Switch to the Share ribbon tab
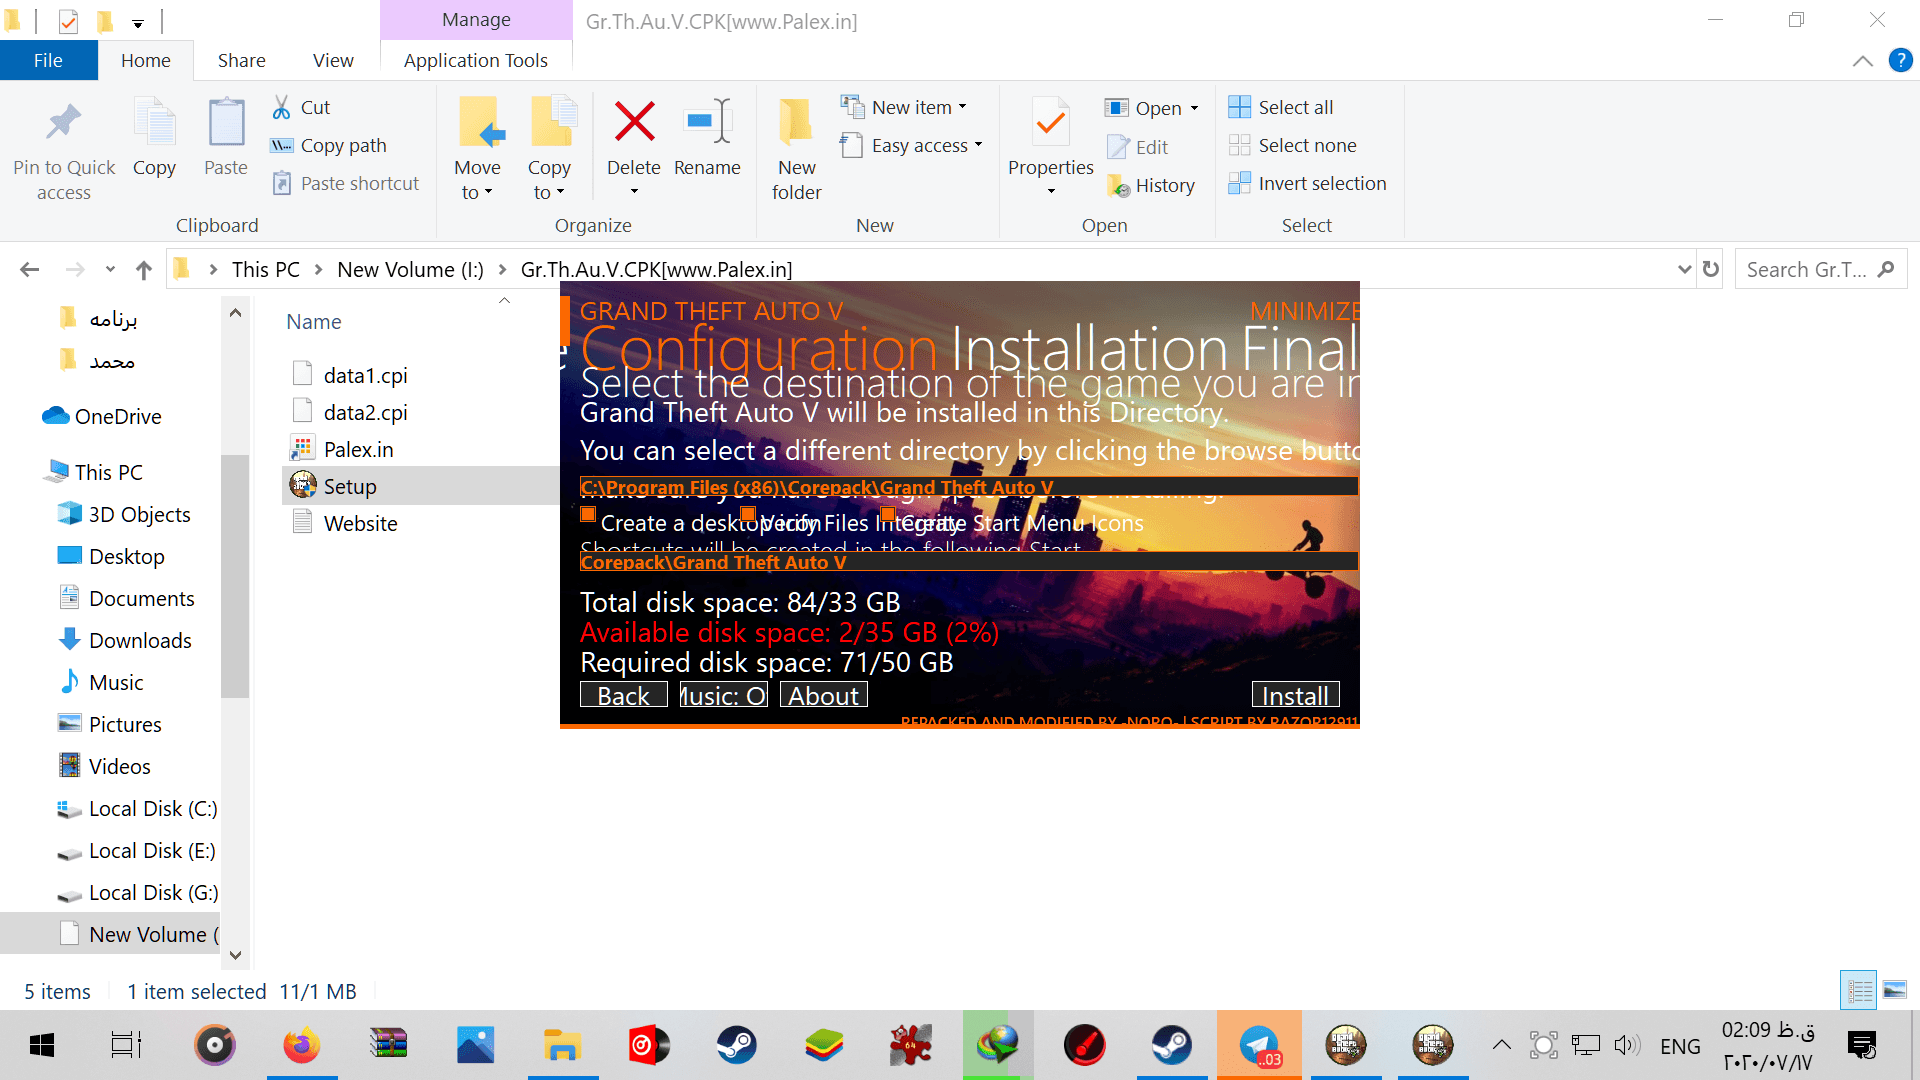The height and width of the screenshot is (1080, 1920). 242,60
